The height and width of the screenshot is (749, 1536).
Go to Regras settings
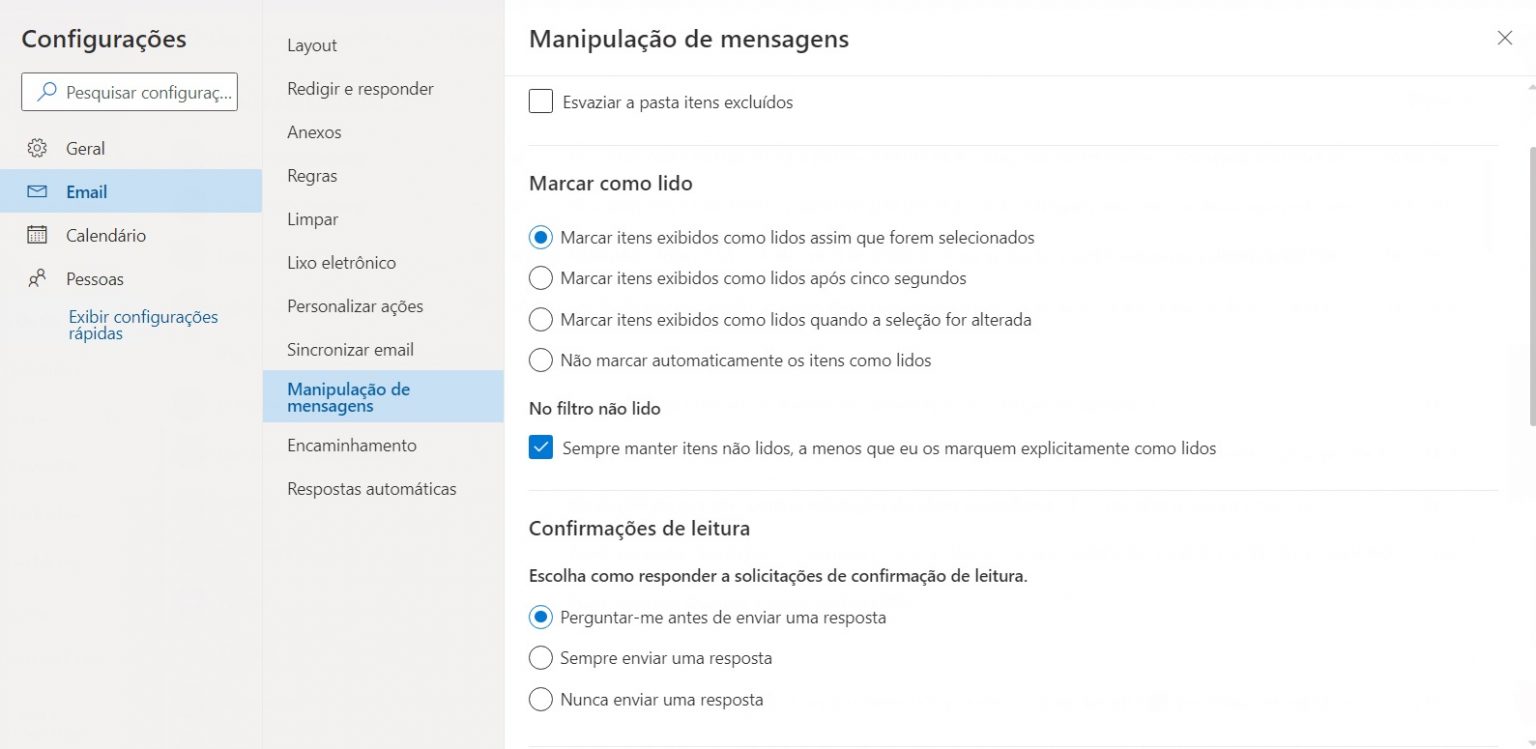point(383,176)
